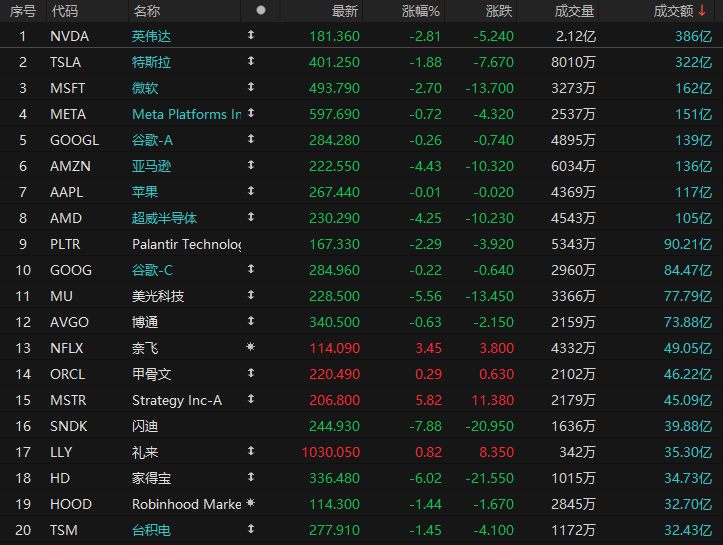Screen dimensions: 723x545
Task: Click the marker icon in TSM row
Action: pos(251,529)
